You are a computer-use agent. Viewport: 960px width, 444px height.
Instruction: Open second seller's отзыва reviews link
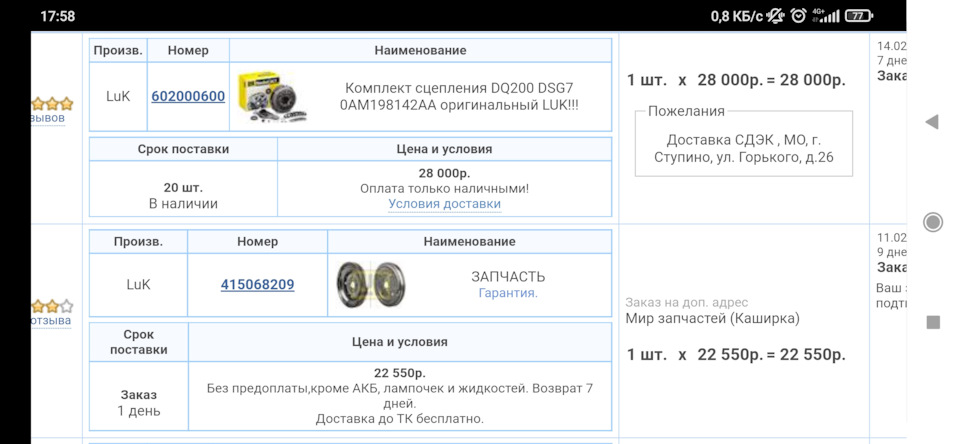[x=51, y=320]
